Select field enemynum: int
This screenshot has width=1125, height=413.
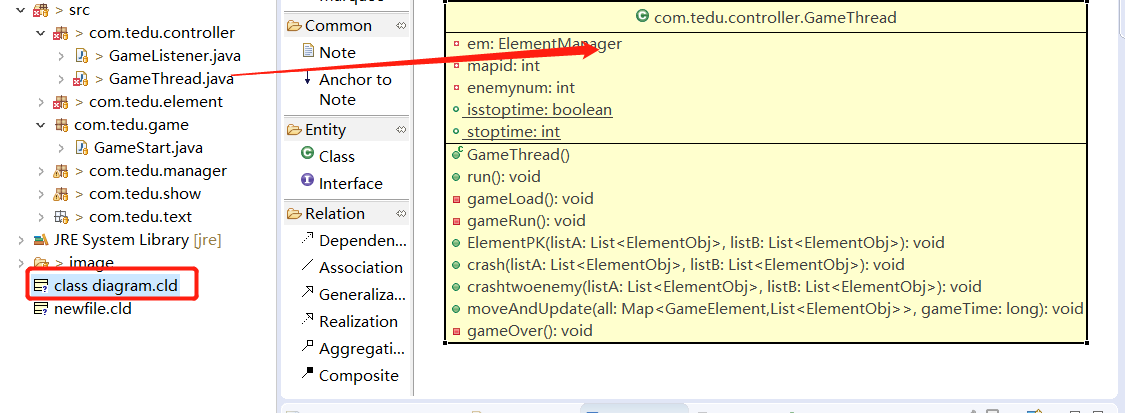click(x=521, y=88)
